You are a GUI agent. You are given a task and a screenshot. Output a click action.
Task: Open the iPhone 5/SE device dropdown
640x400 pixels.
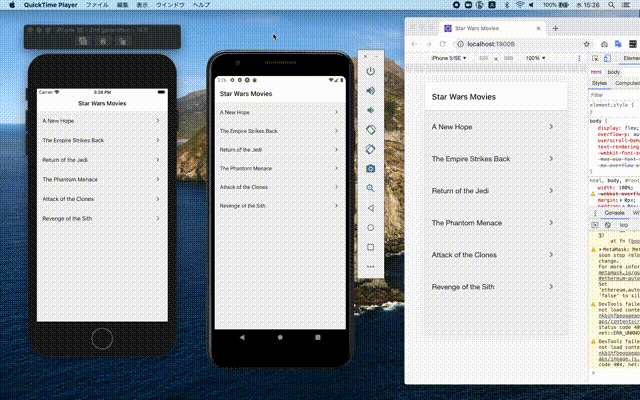click(x=449, y=58)
